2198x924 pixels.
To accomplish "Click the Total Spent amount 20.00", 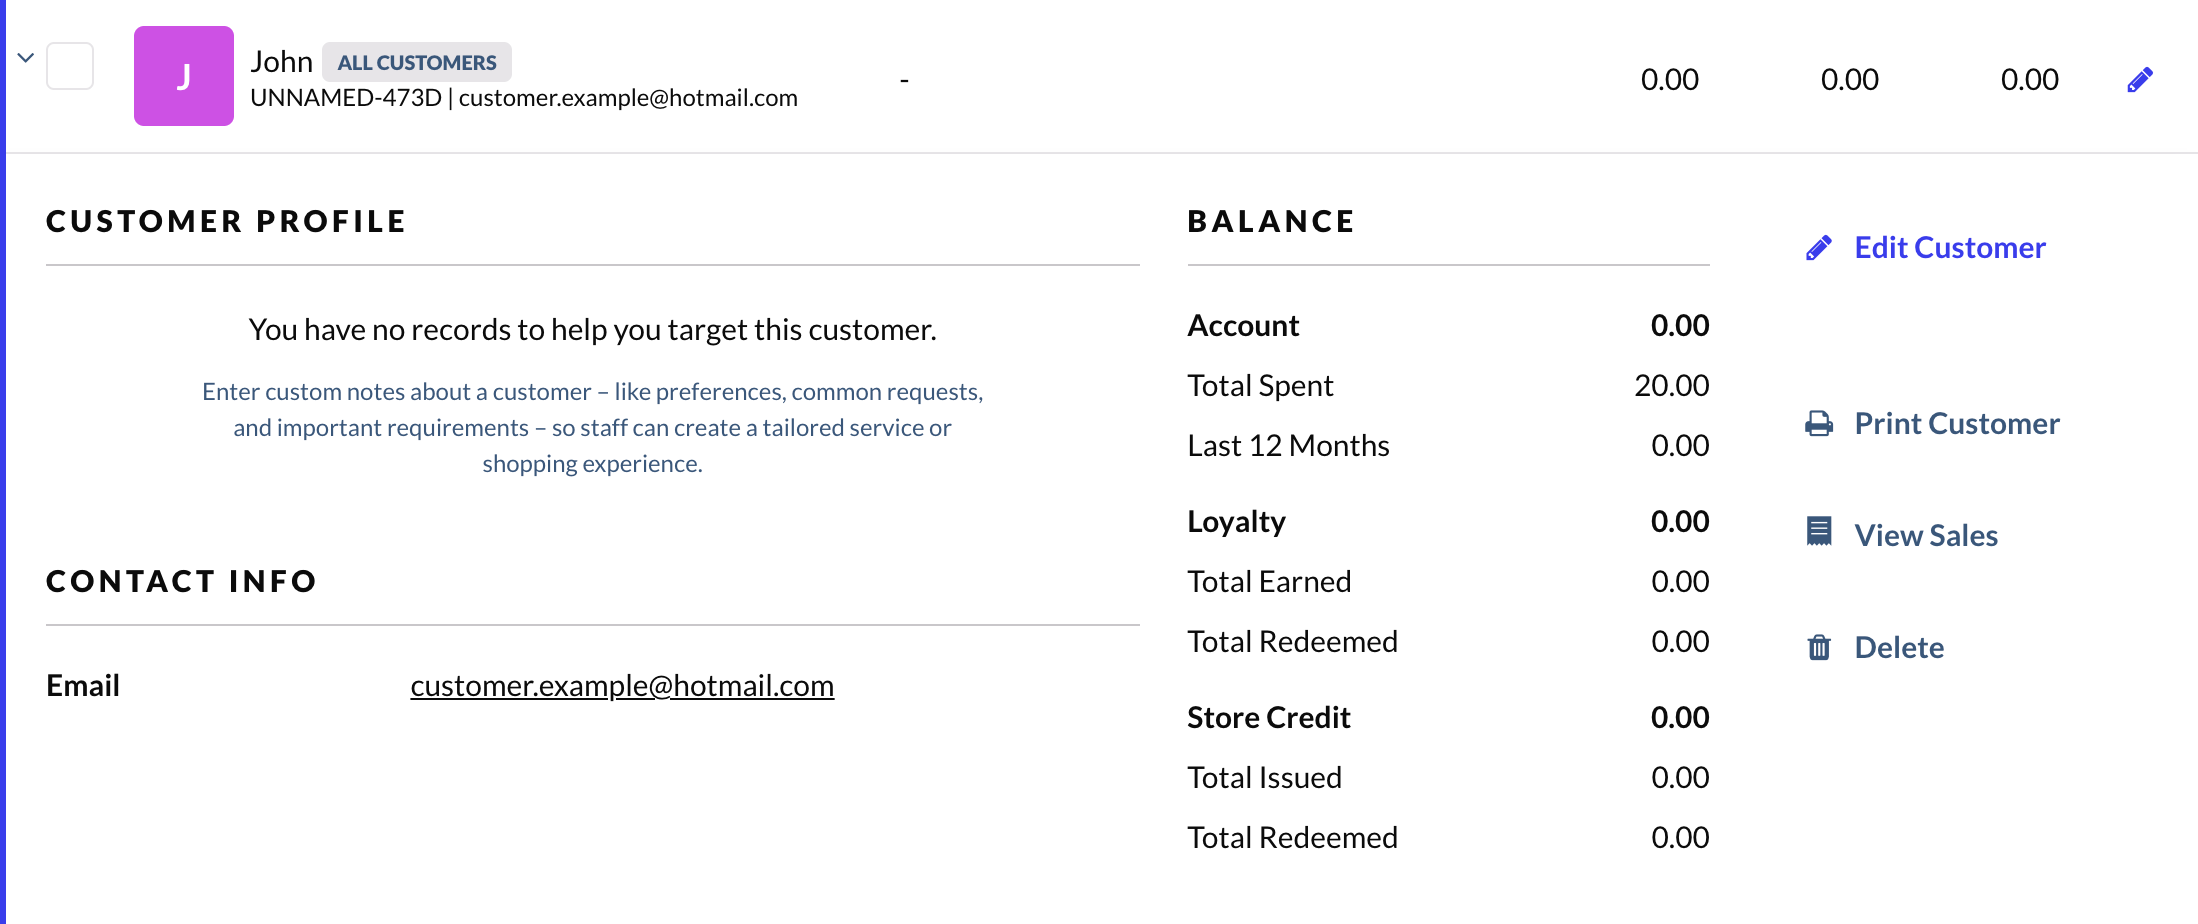I will pyautogui.click(x=1671, y=386).
